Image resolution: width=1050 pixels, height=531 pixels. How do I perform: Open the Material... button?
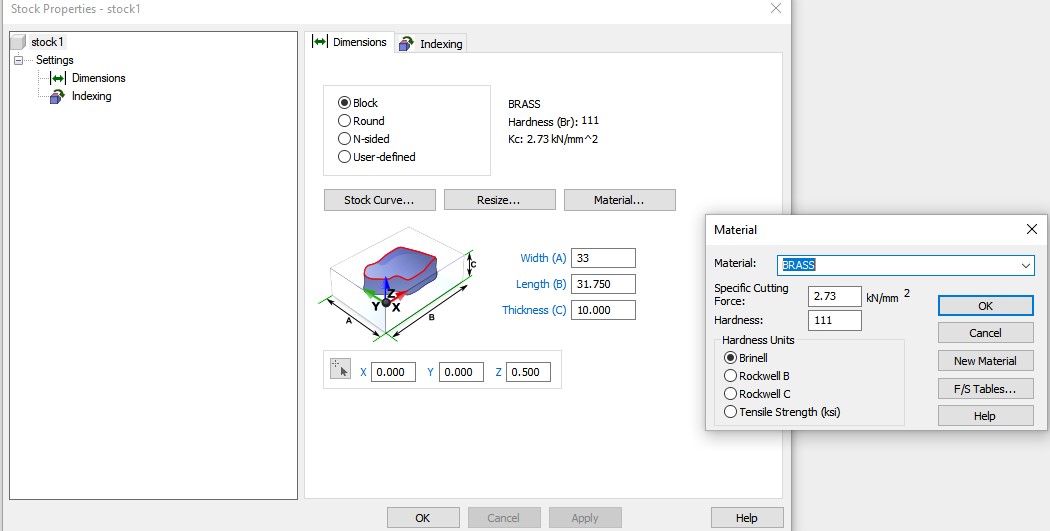point(619,200)
